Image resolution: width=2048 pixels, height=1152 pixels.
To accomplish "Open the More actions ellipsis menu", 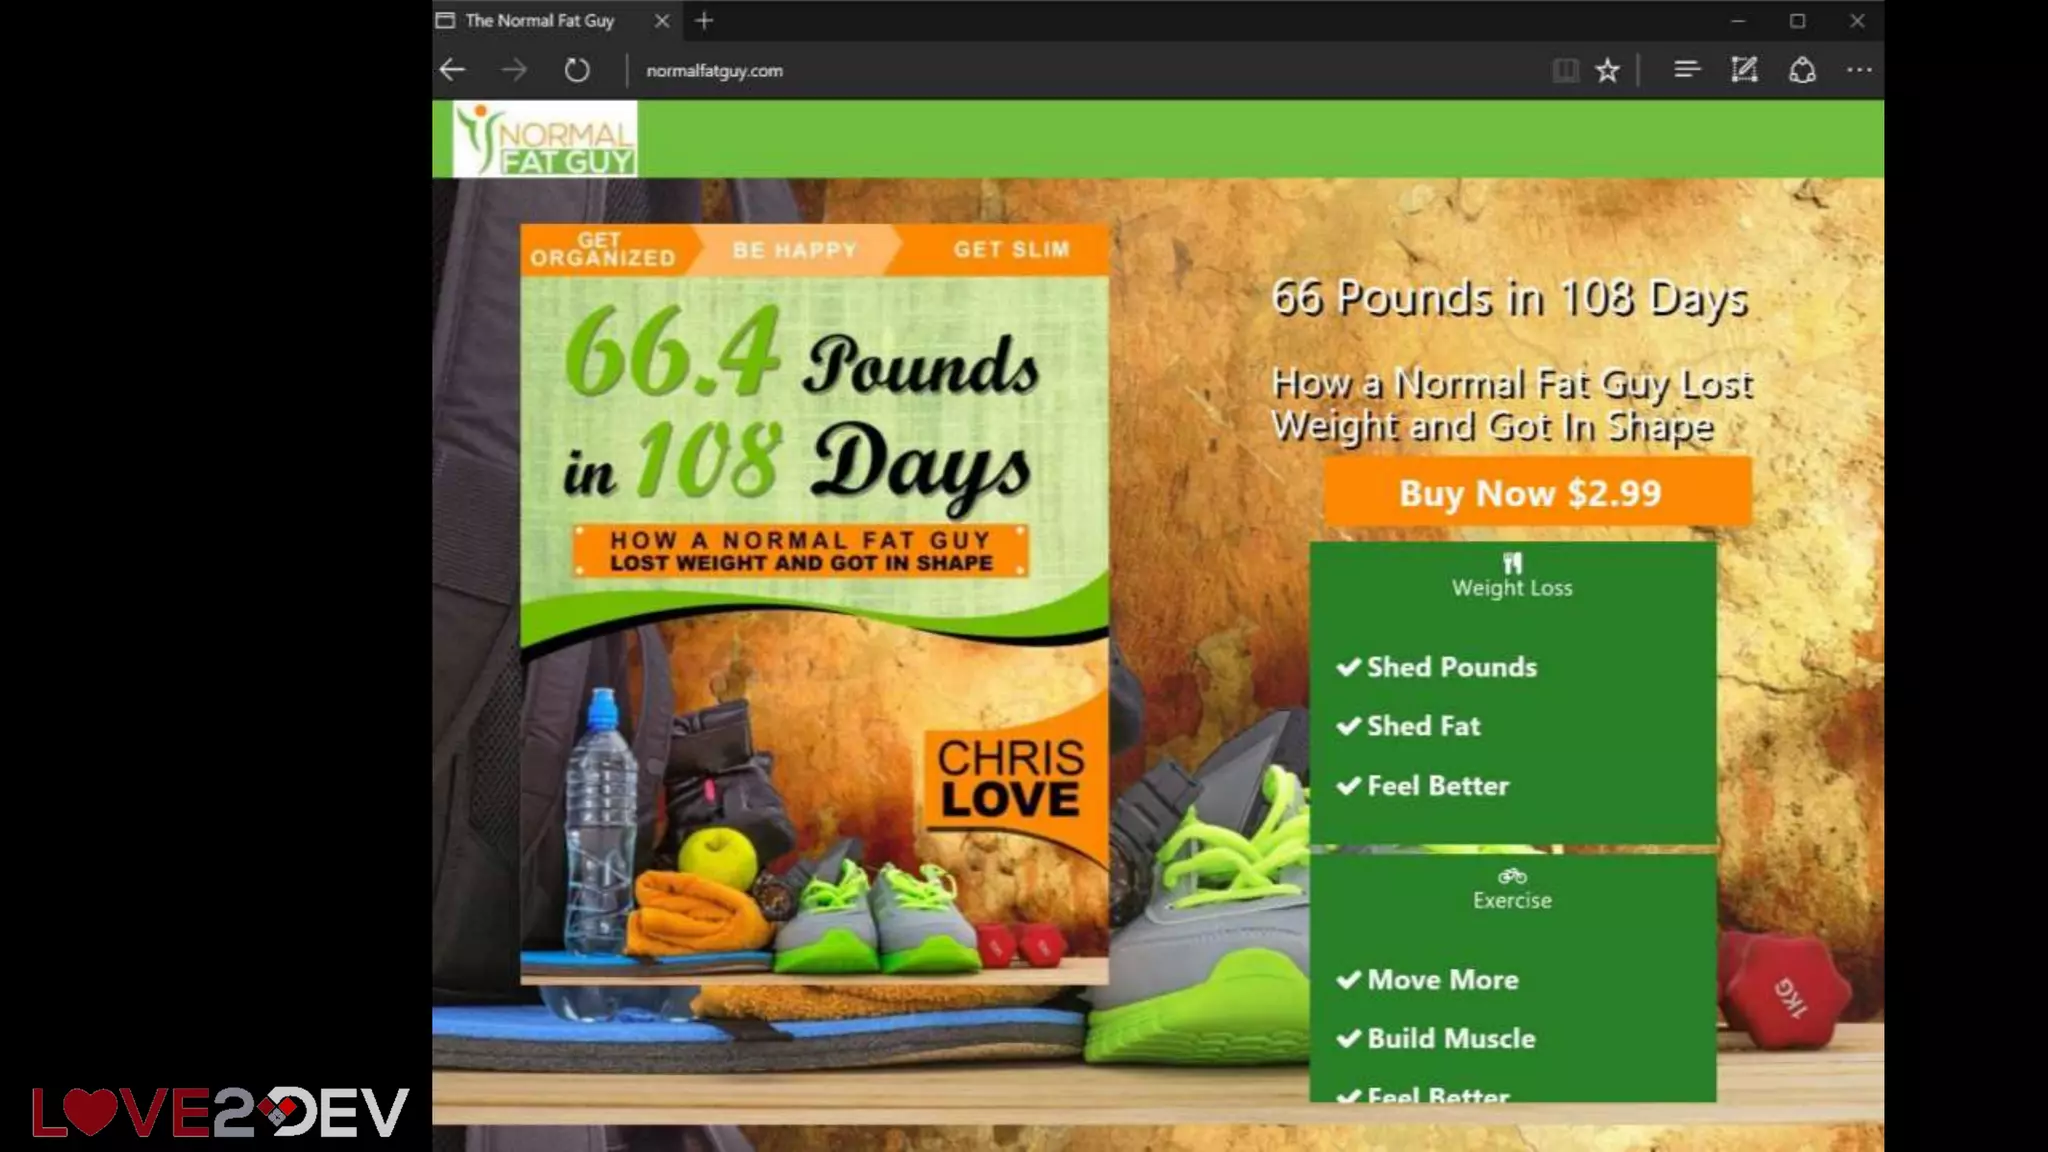I will [x=1859, y=70].
